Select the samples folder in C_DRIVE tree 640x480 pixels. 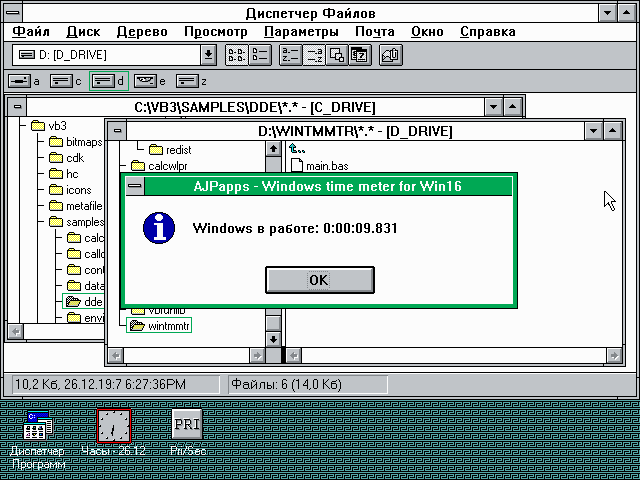pos(76,222)
